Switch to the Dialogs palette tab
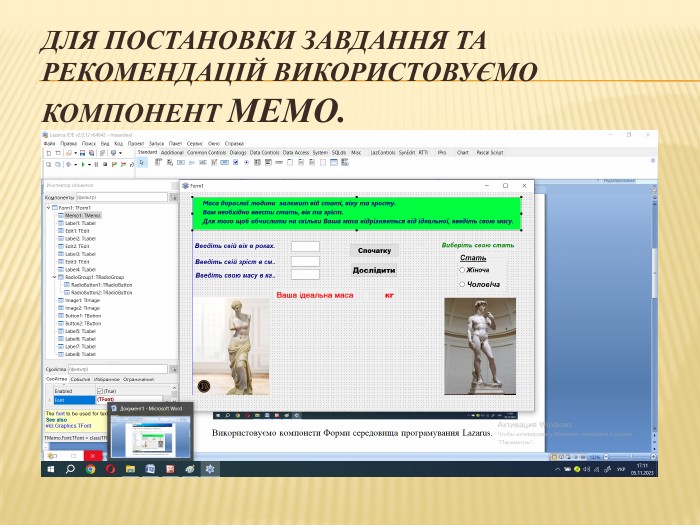Viewport: 700px width, 525px height. (x=238, y=153)
